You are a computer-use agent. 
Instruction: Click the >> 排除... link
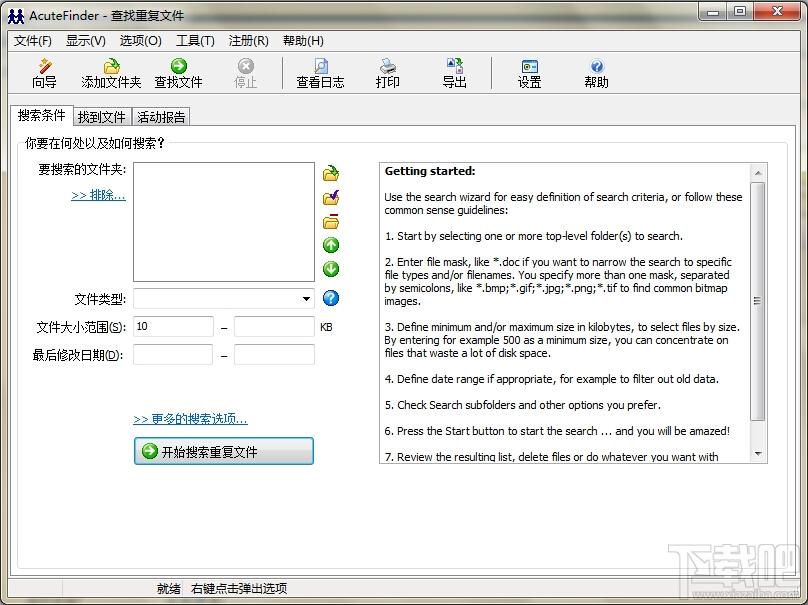coord(98,195)
